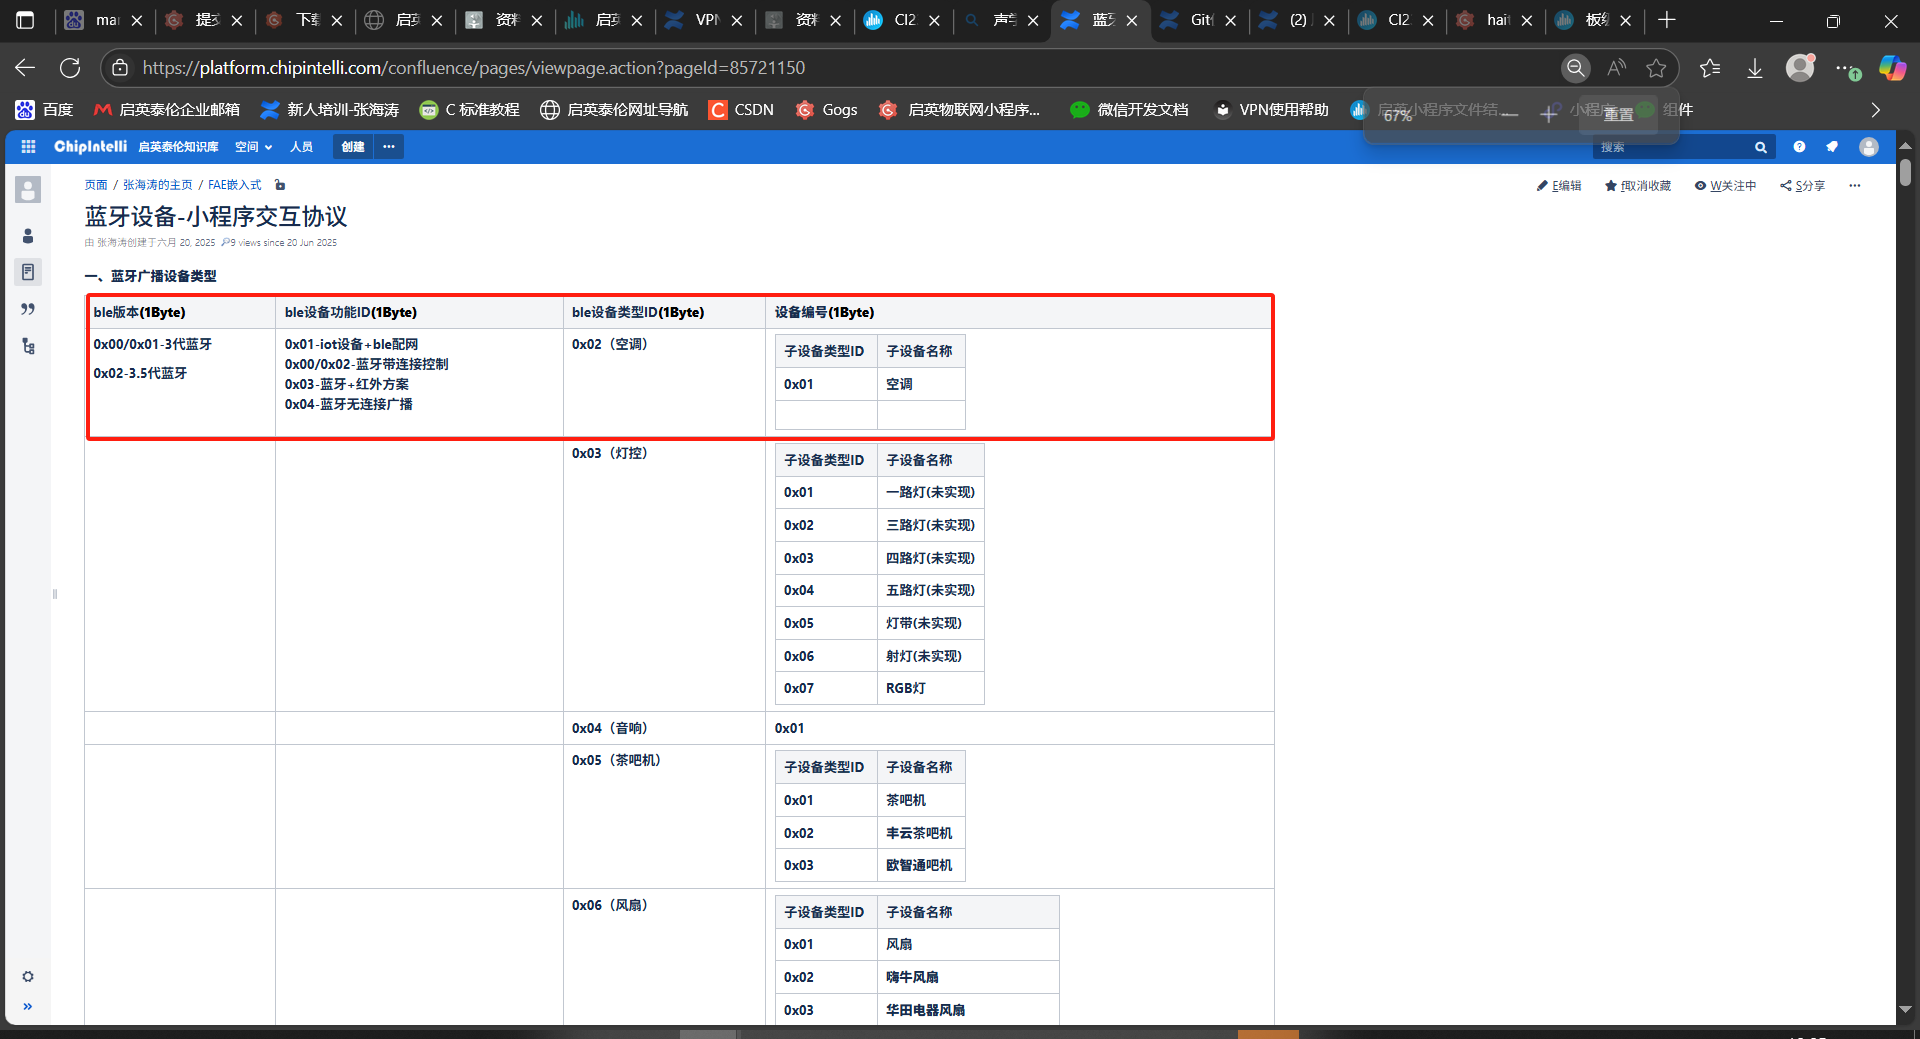
Task: Open the page tree icon in sidebar
Action: coord(28,346)
